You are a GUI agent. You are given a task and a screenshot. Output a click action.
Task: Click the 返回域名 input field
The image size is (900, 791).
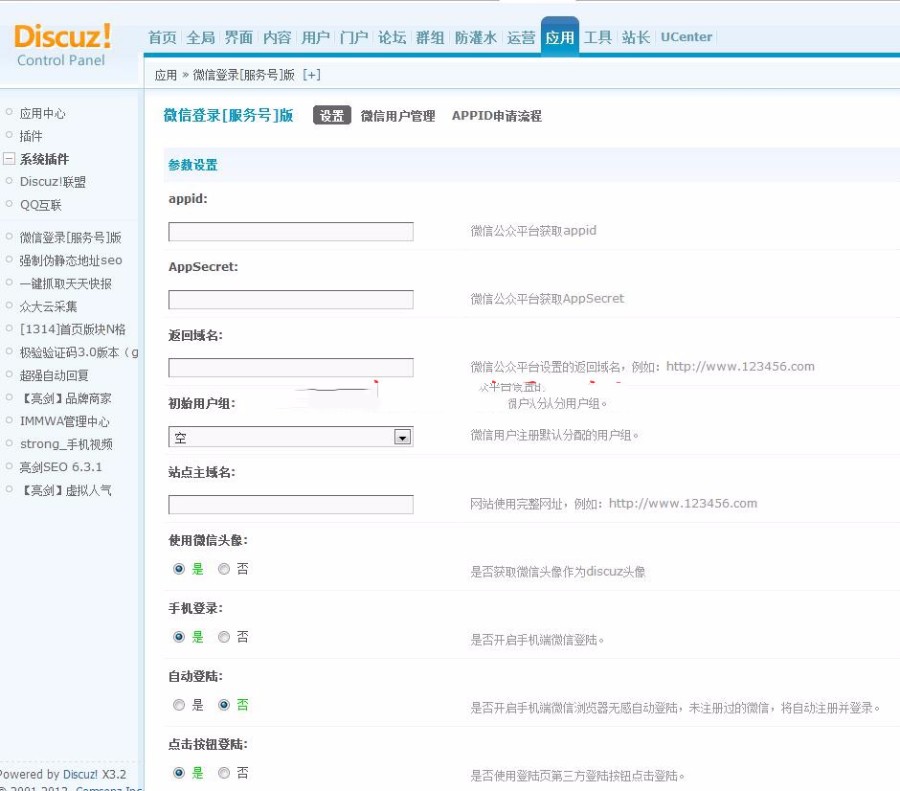click(x=290, y=367)
